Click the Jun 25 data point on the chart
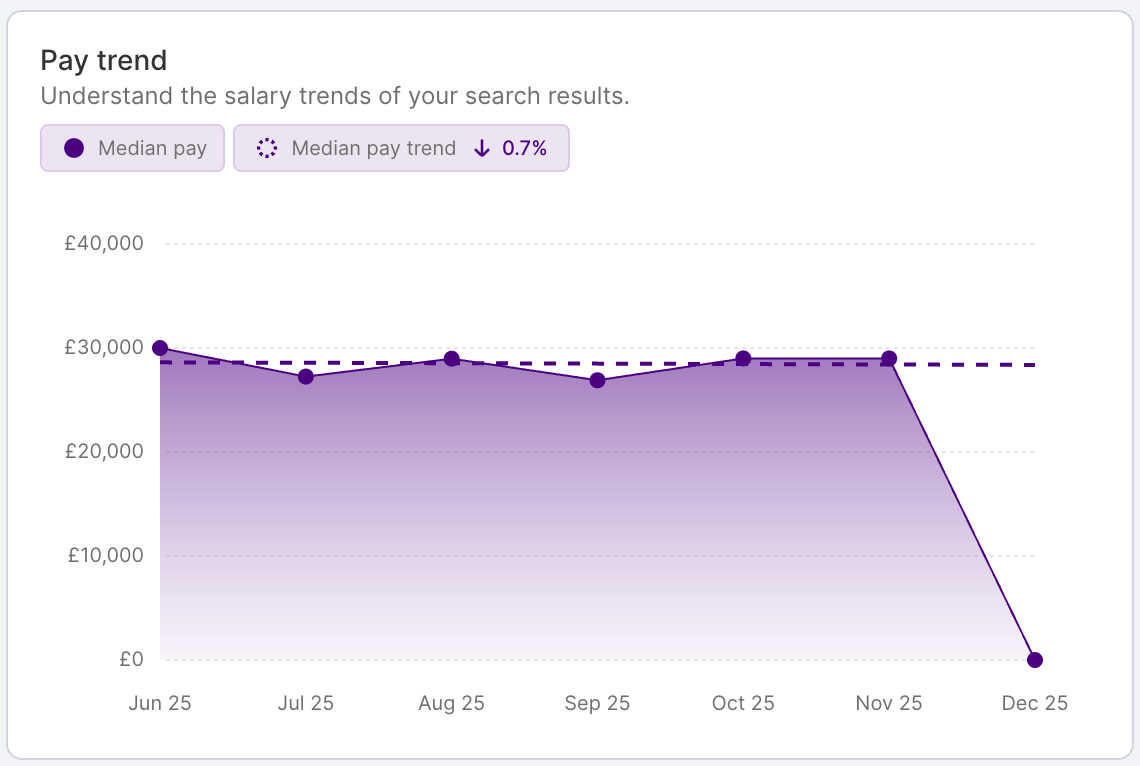Screen dimensions: 1140x766 tap(160, 348)
